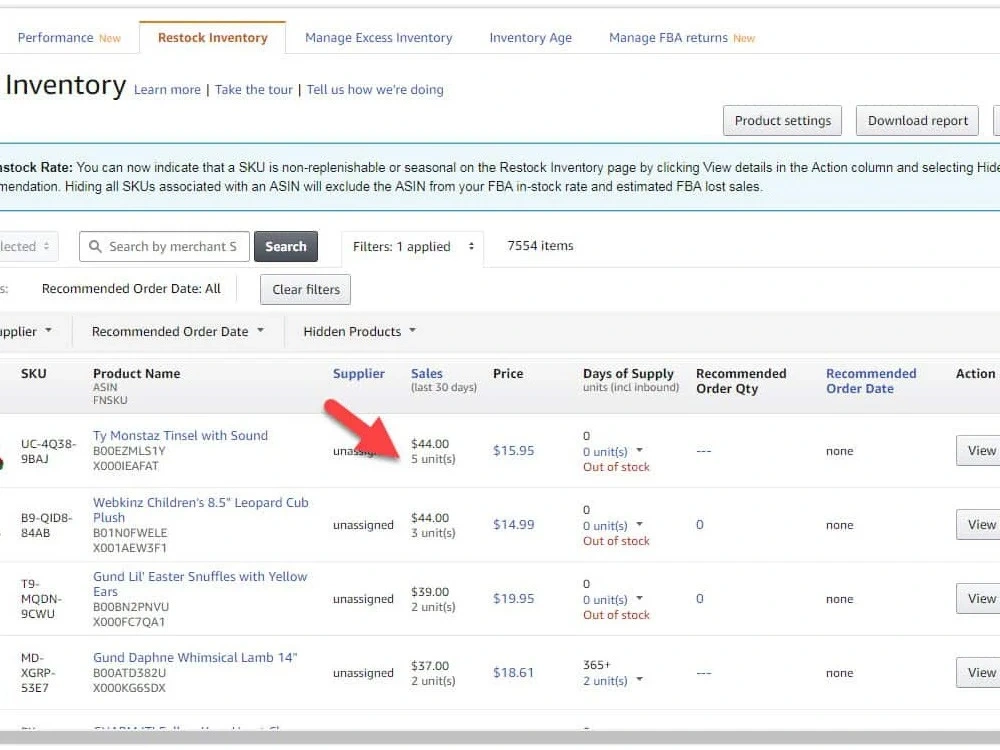The height and width of the screenshot is (750, 1000).
Task: Click the $15.95 price link
Action: click(x=513, y=451)
